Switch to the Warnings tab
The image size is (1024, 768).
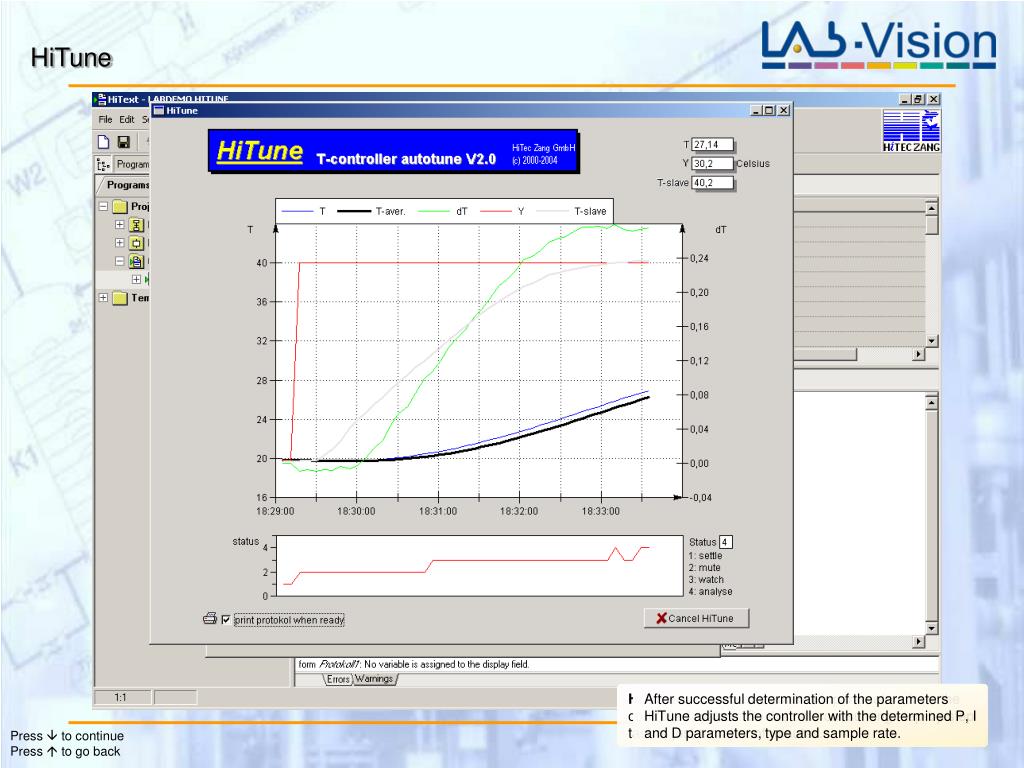(x=374, y=679)
